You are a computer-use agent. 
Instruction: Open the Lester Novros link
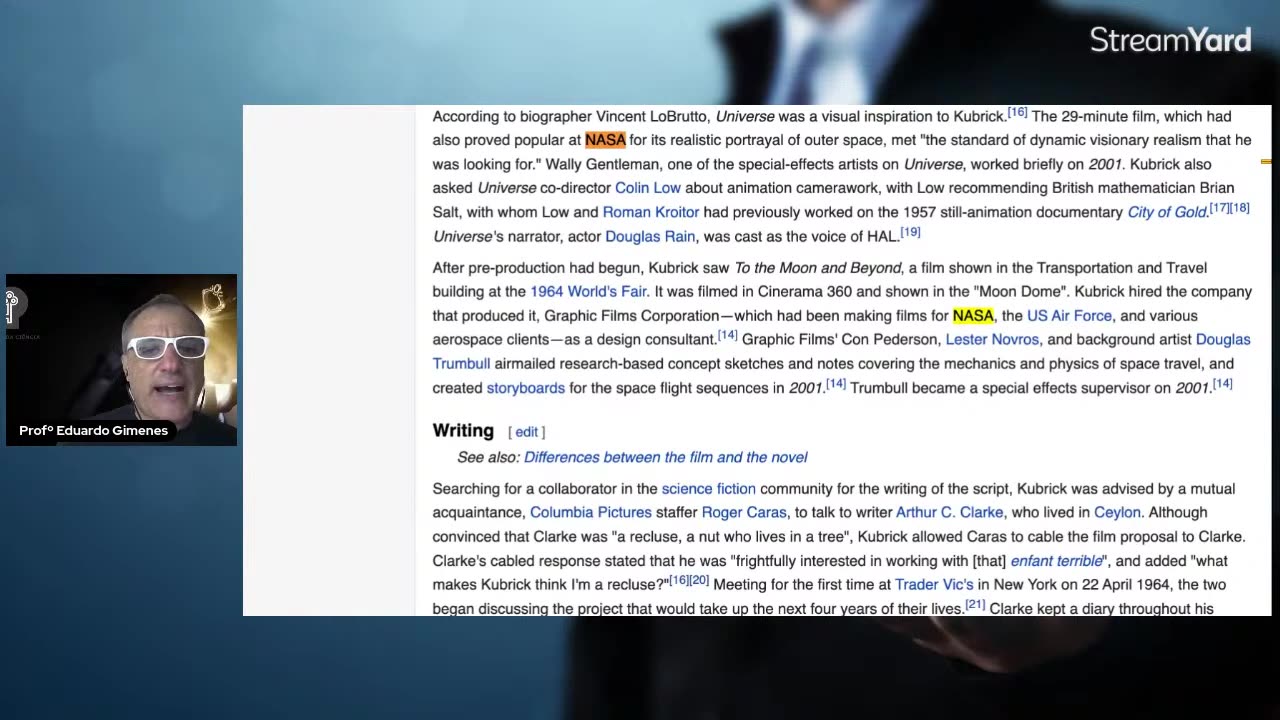pos(992,340)
